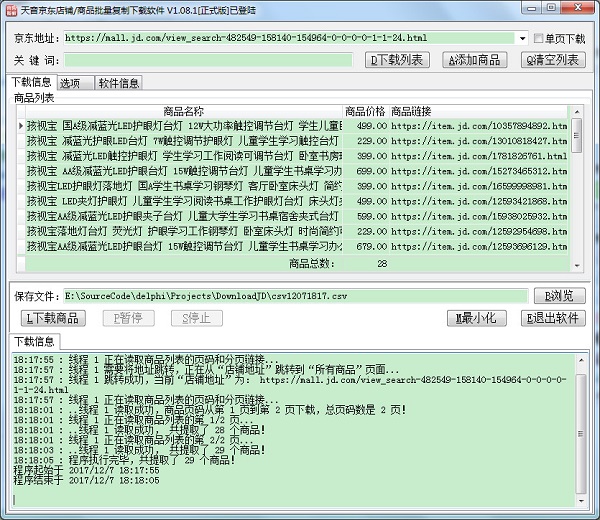Close the window with the X button
The image size is (600, 520).
coord(578,8)
